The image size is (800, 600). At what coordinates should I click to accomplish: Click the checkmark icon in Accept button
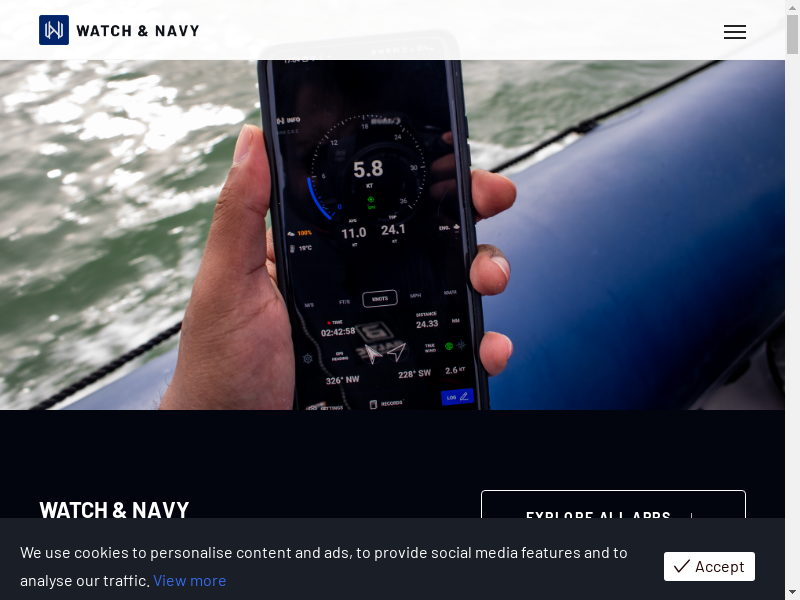(x=682, y=566)
